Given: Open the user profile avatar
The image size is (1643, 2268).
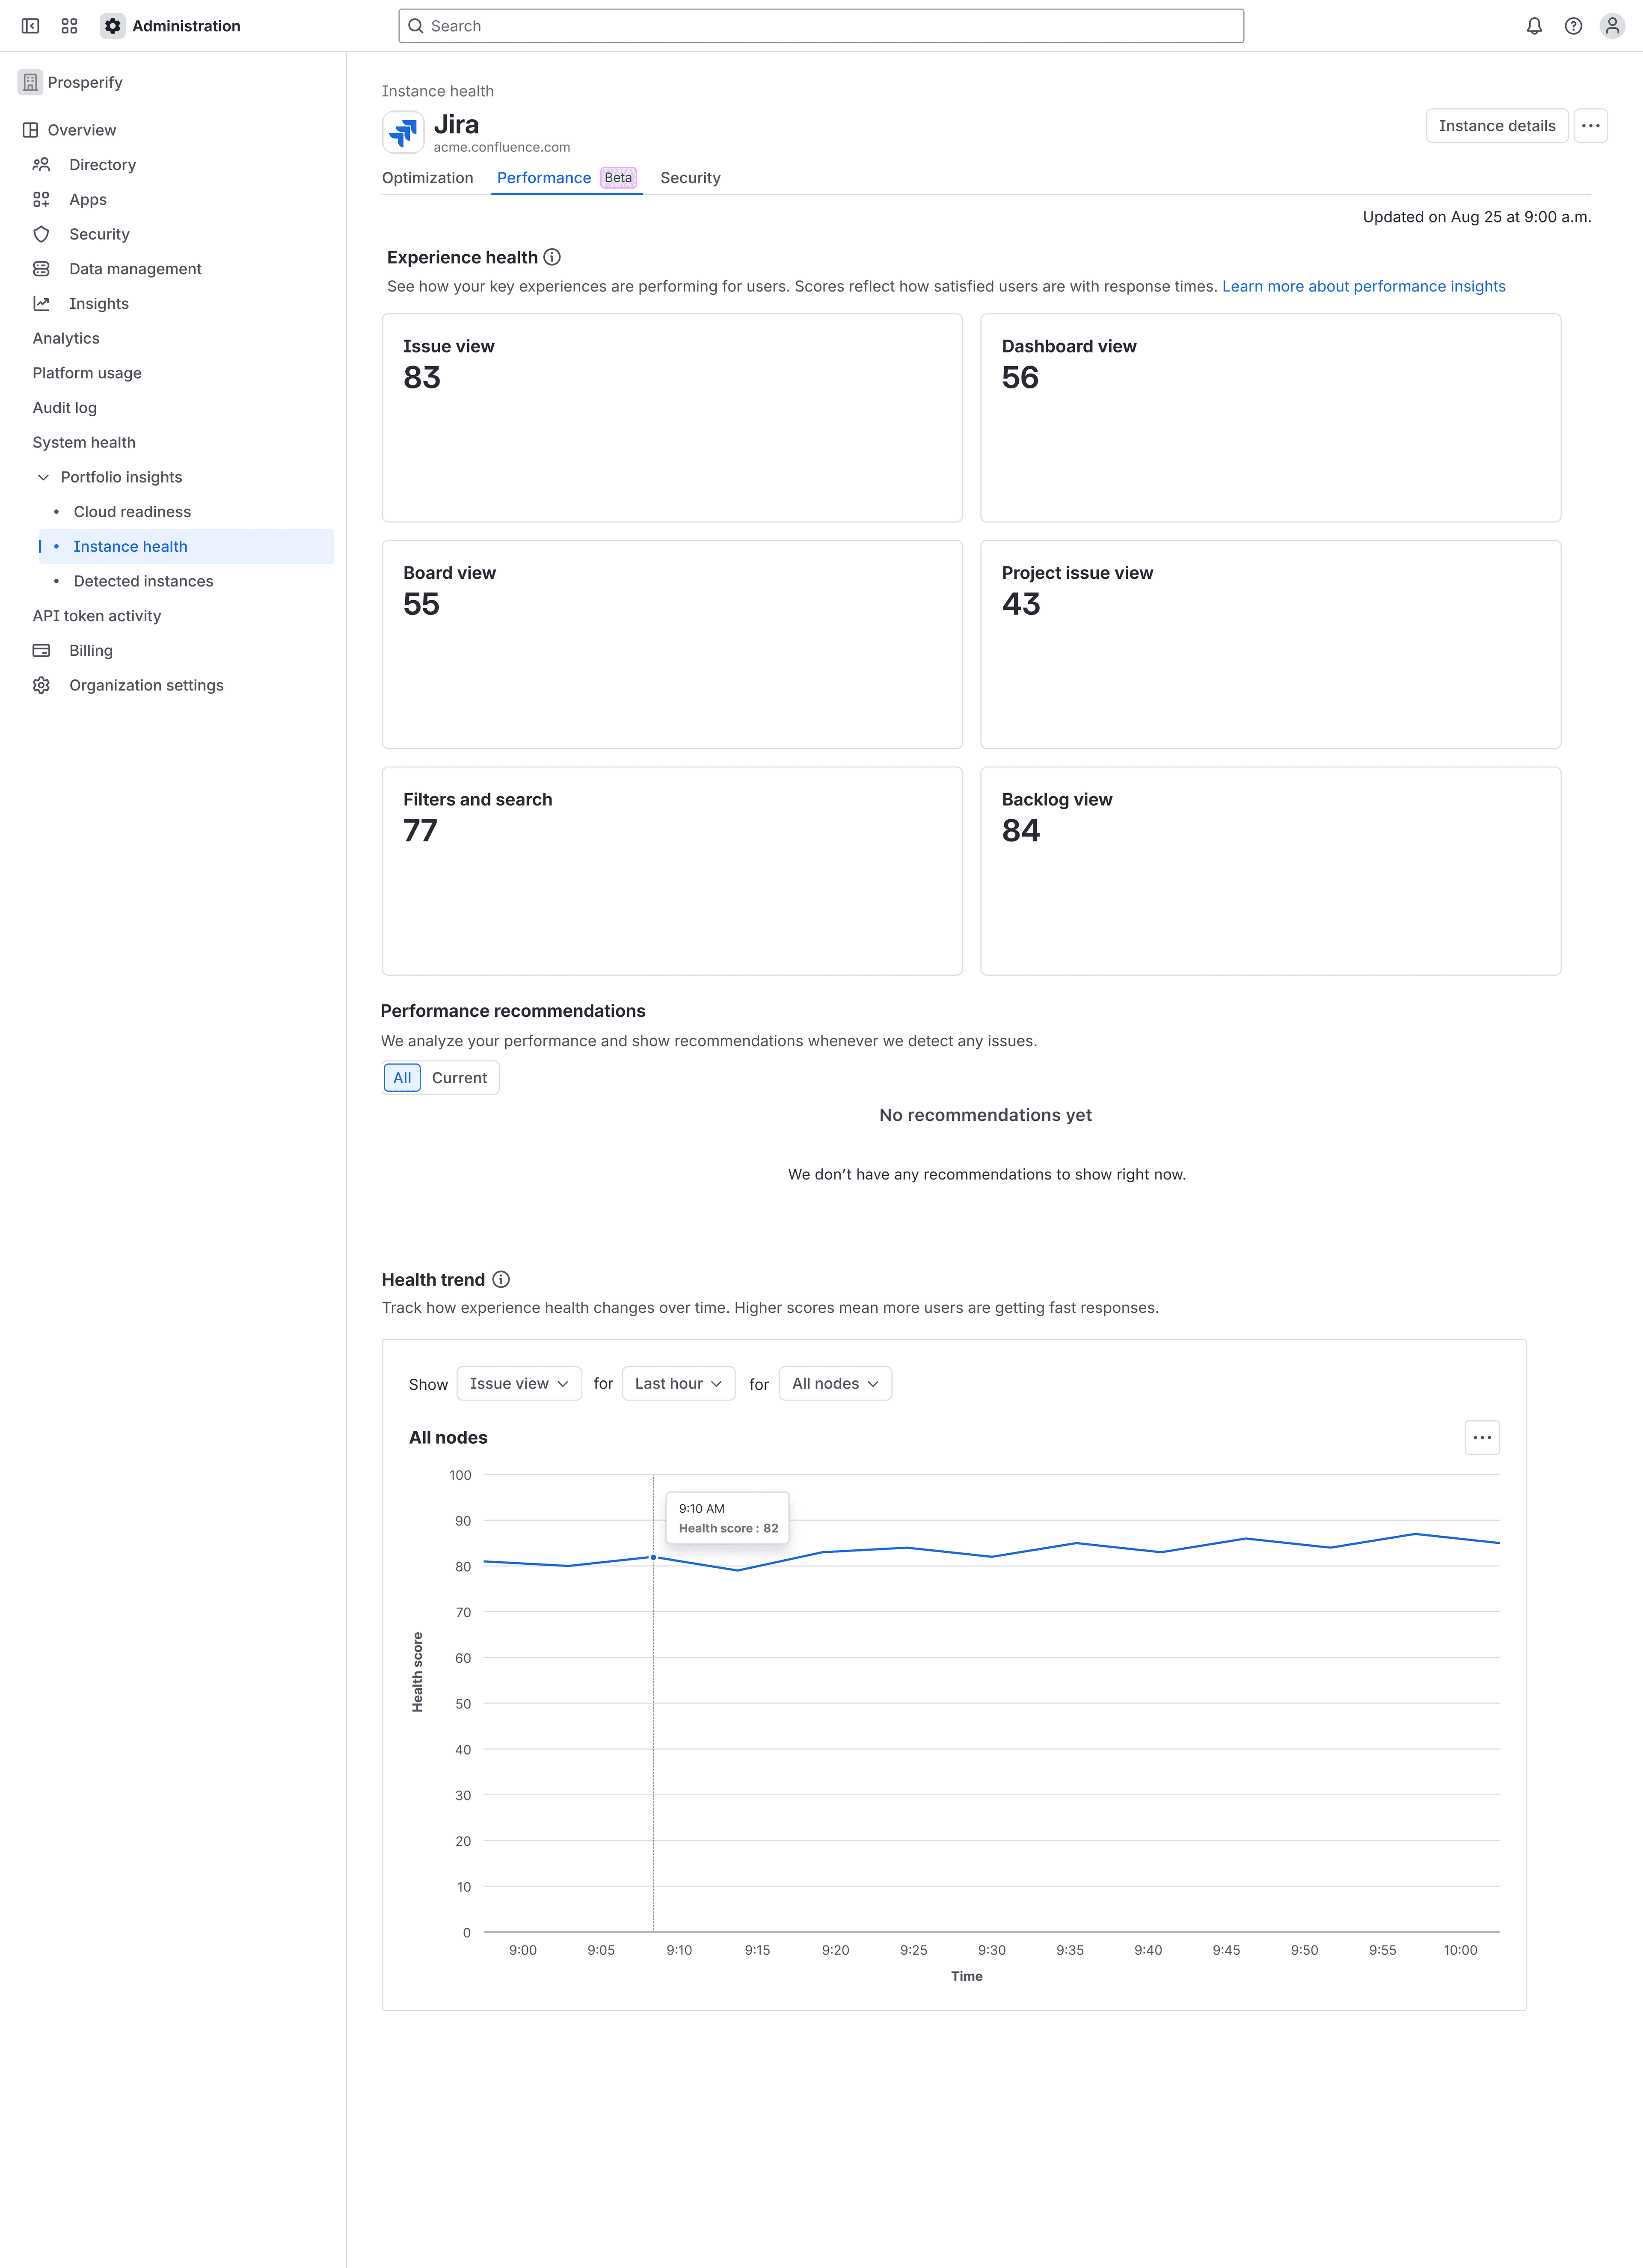Looking at the screenshot, I should (1612, 26).
